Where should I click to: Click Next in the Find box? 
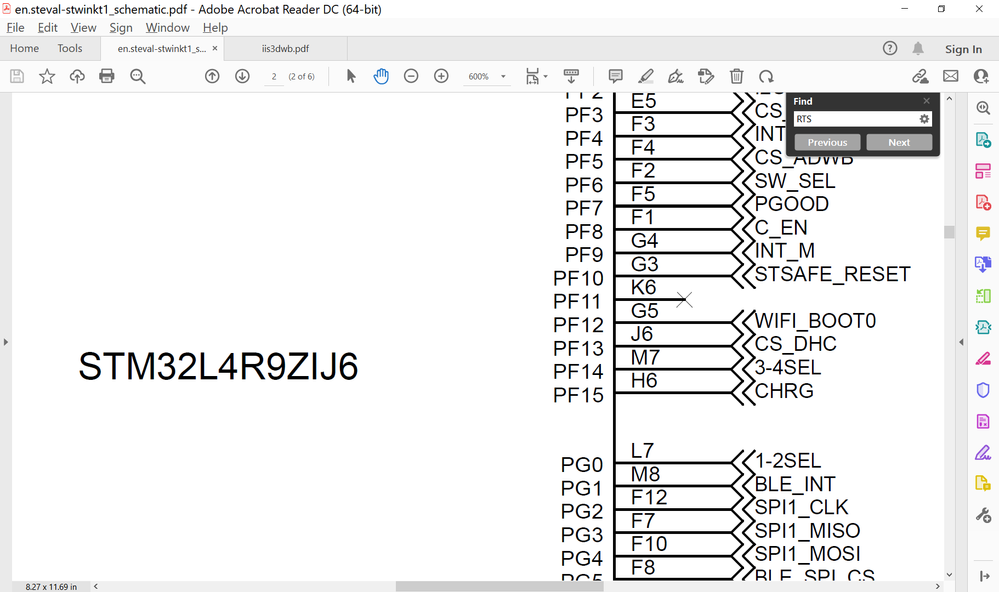[899, 142]
